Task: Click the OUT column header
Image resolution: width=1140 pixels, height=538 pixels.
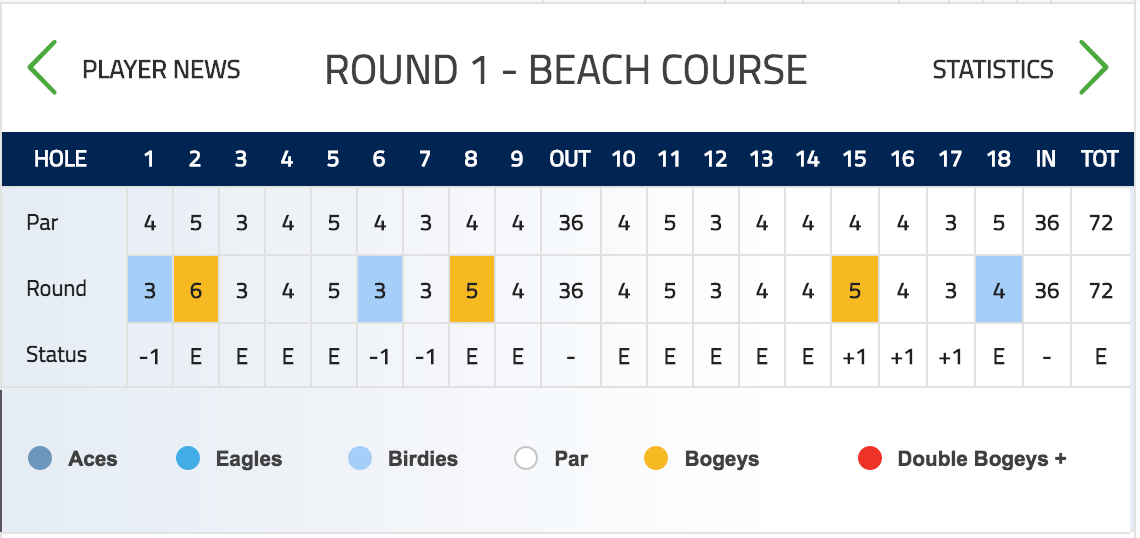Action: coord(570,159)
